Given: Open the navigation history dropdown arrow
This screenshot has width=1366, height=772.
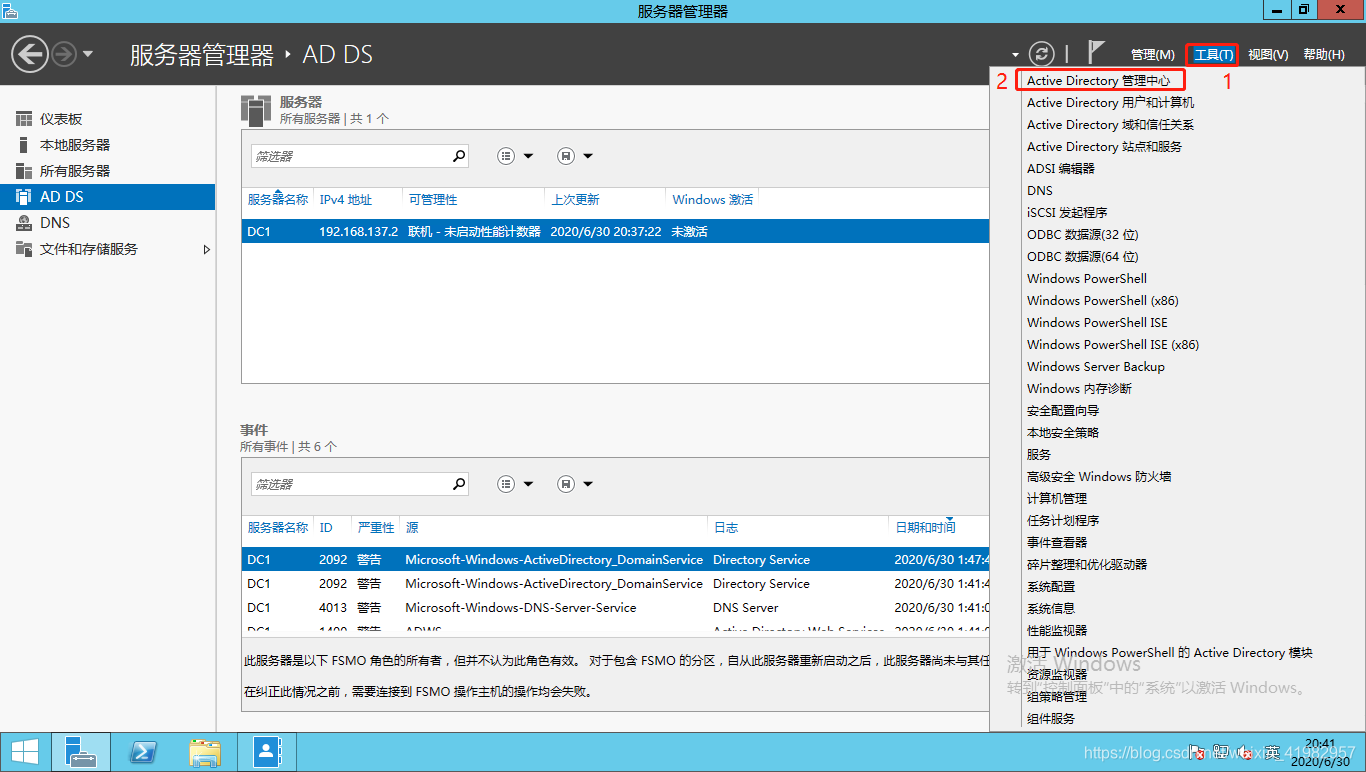Looking at the screenshot, I should point(88,53).
